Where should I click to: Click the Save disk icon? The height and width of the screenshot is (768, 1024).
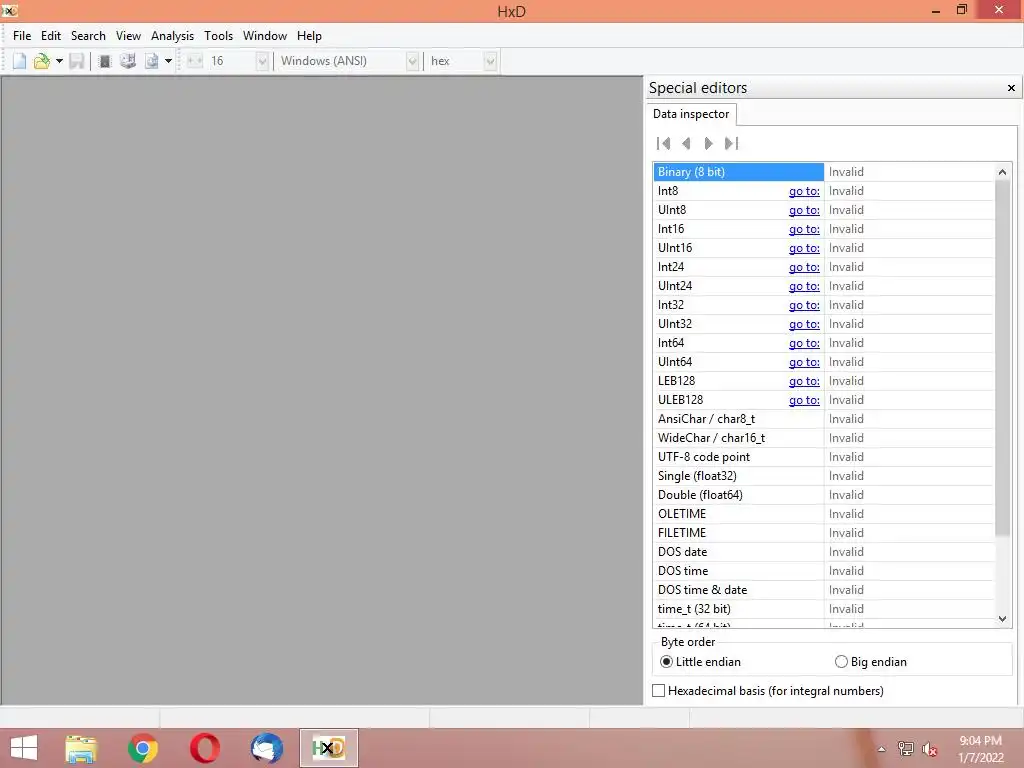[x=77, y=61]
